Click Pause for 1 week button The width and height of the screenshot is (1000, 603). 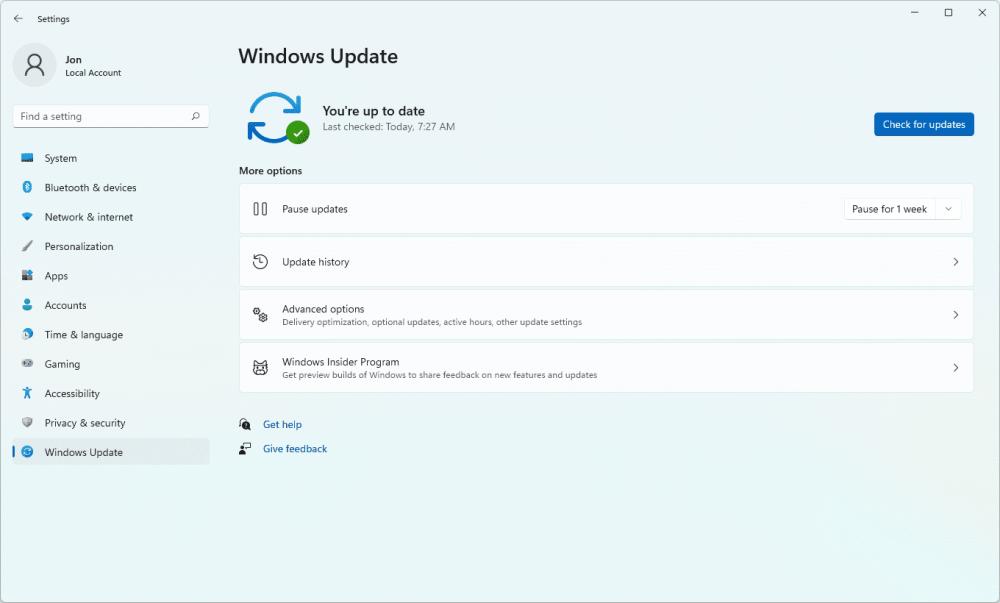[x=890, y=209]
